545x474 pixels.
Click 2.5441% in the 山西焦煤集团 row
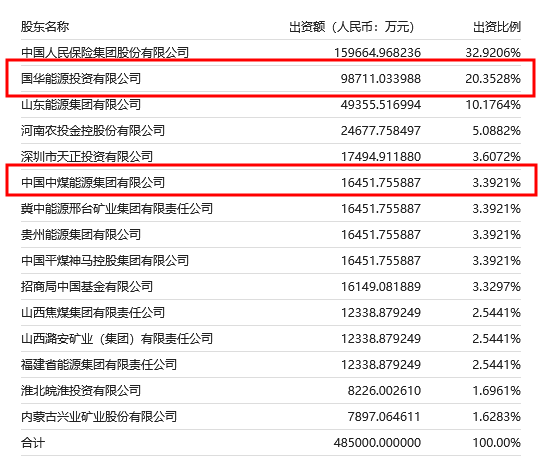click(x=496, y=313)
